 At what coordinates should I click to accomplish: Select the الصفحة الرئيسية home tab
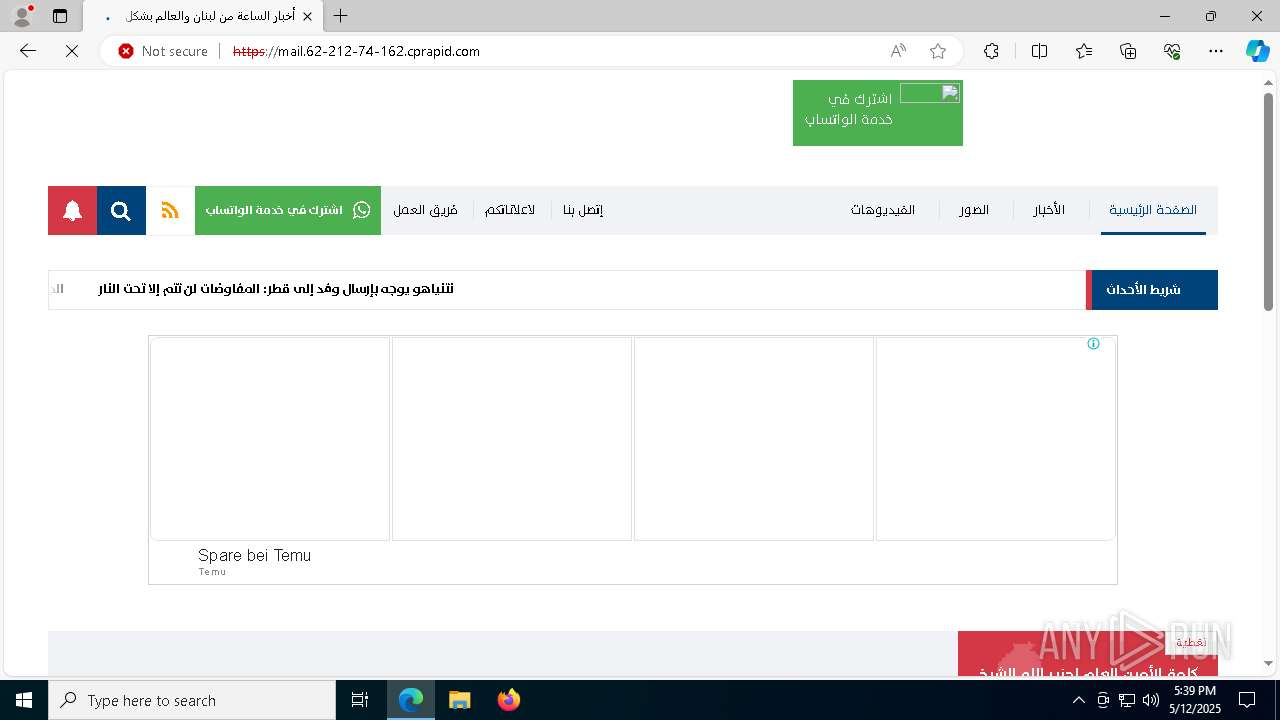(x=1153, y=210)
